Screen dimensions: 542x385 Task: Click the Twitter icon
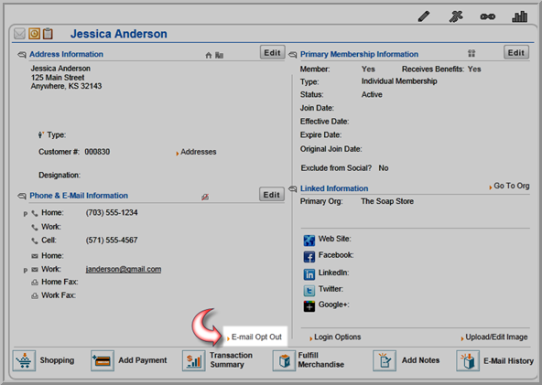(x=309, y=290)
